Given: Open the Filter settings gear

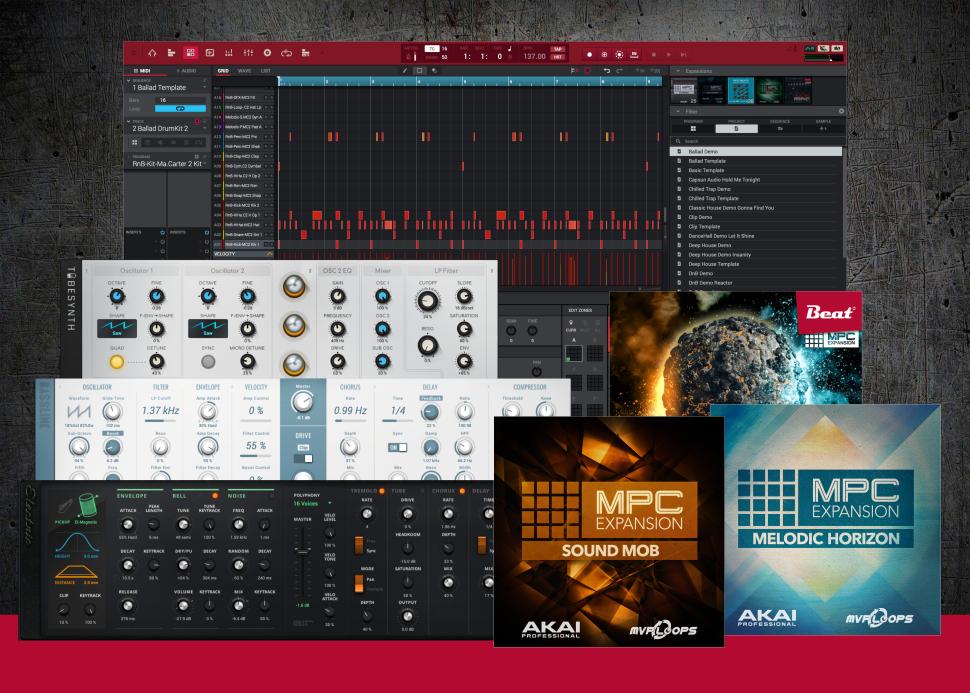Looking at the screenshot, I should tap(841, 111).
